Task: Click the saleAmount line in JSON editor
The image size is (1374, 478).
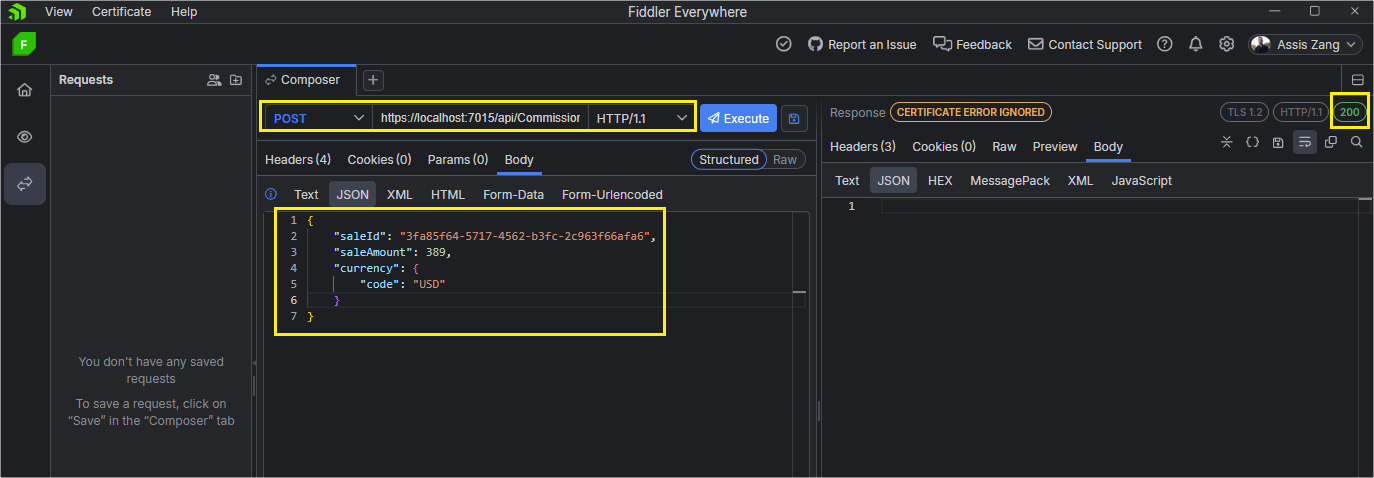Action: pos(393,252)
